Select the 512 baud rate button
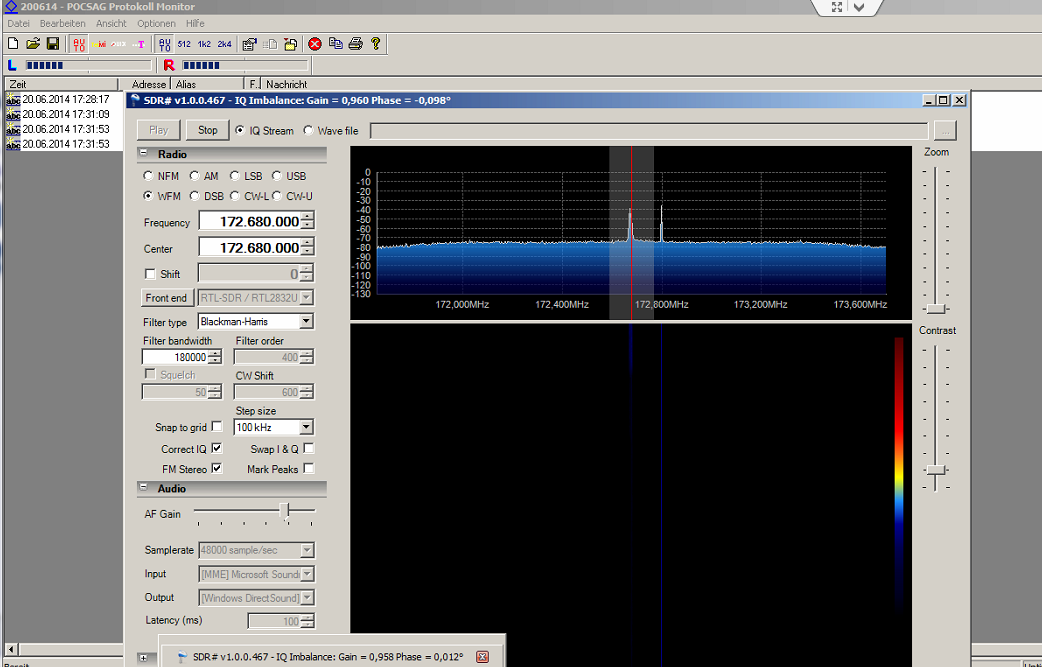This screenshot has width=1042, height=667. 184,44
